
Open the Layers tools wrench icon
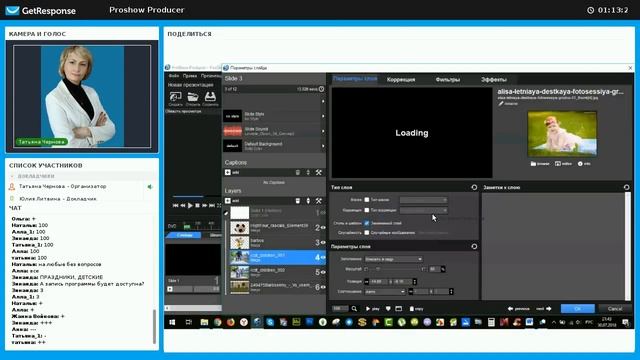point(319,201)
